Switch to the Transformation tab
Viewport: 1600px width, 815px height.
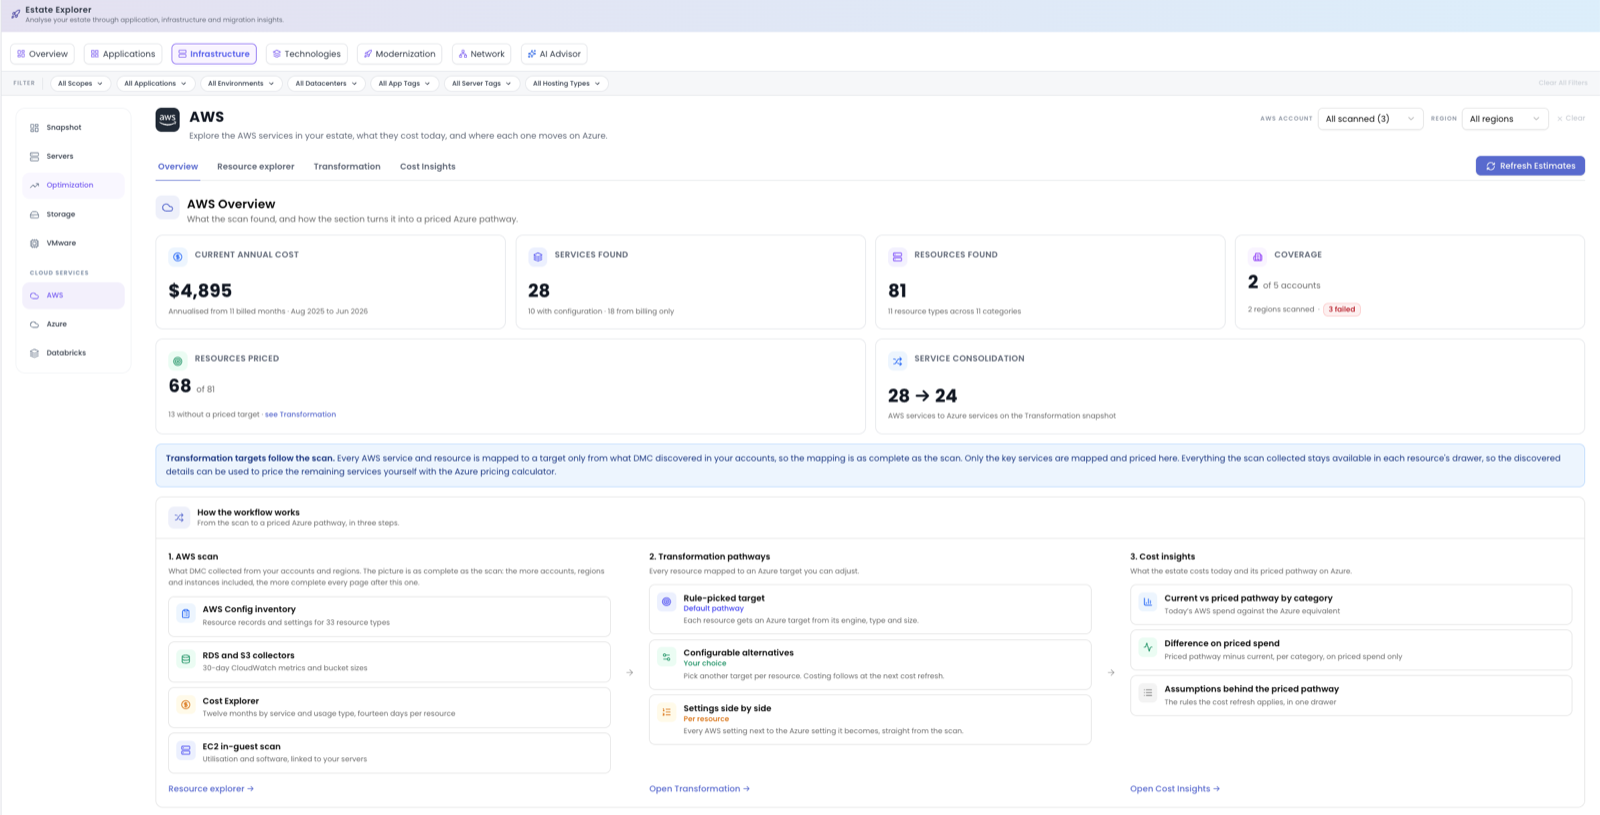click(347, 167)
